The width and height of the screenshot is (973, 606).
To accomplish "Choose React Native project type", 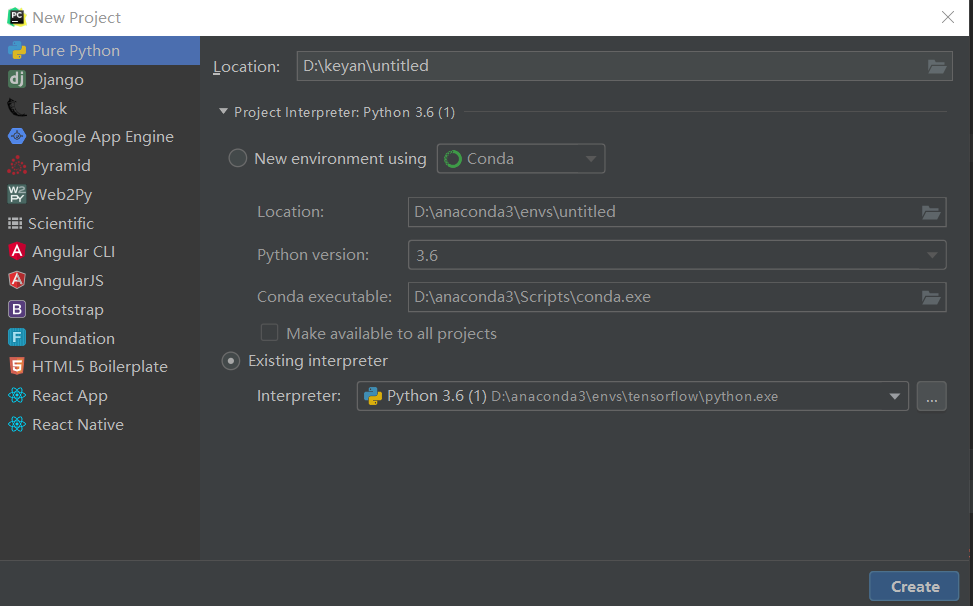I will (77, 424).
